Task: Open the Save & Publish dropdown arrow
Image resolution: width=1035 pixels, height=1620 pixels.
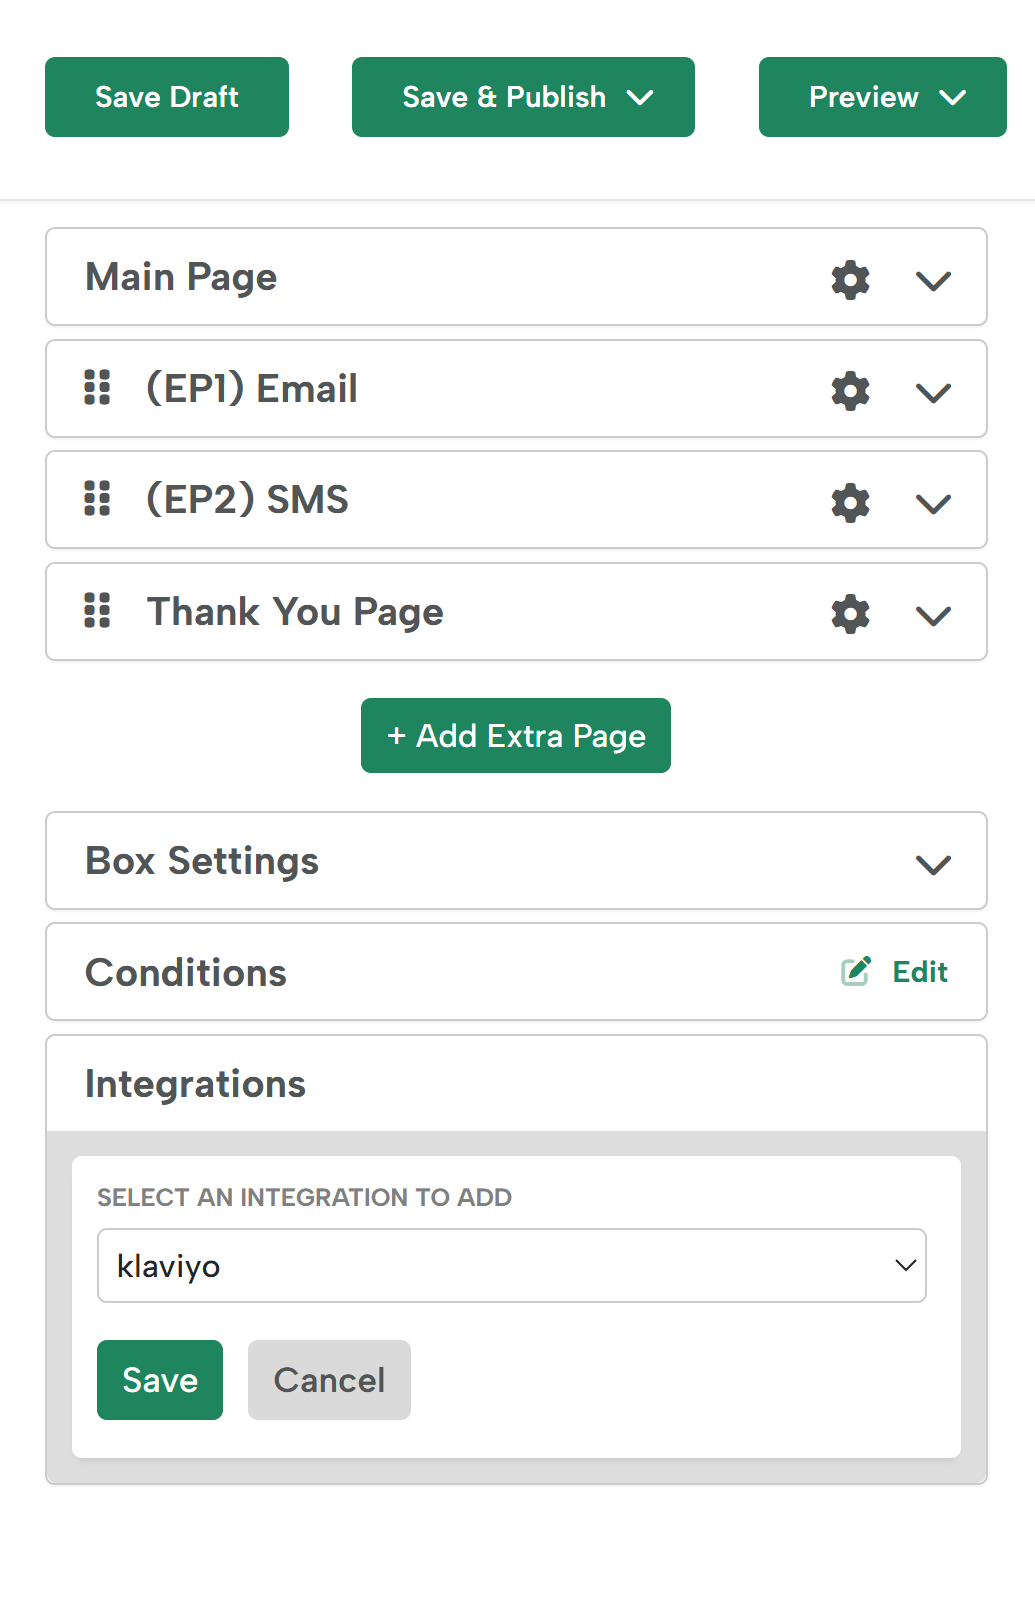Action: (x=640, y=97)
